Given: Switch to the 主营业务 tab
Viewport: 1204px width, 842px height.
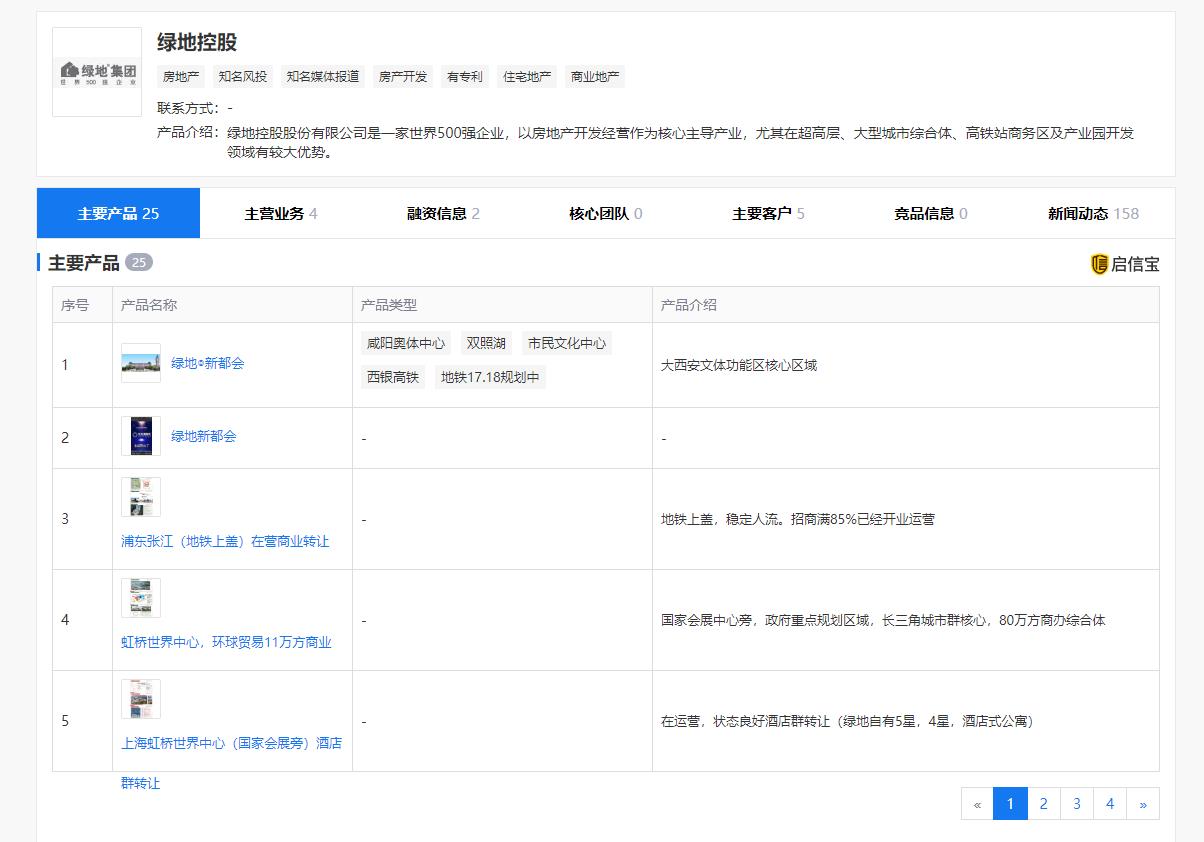Looking at the screenshot, I should click(281, 213).
